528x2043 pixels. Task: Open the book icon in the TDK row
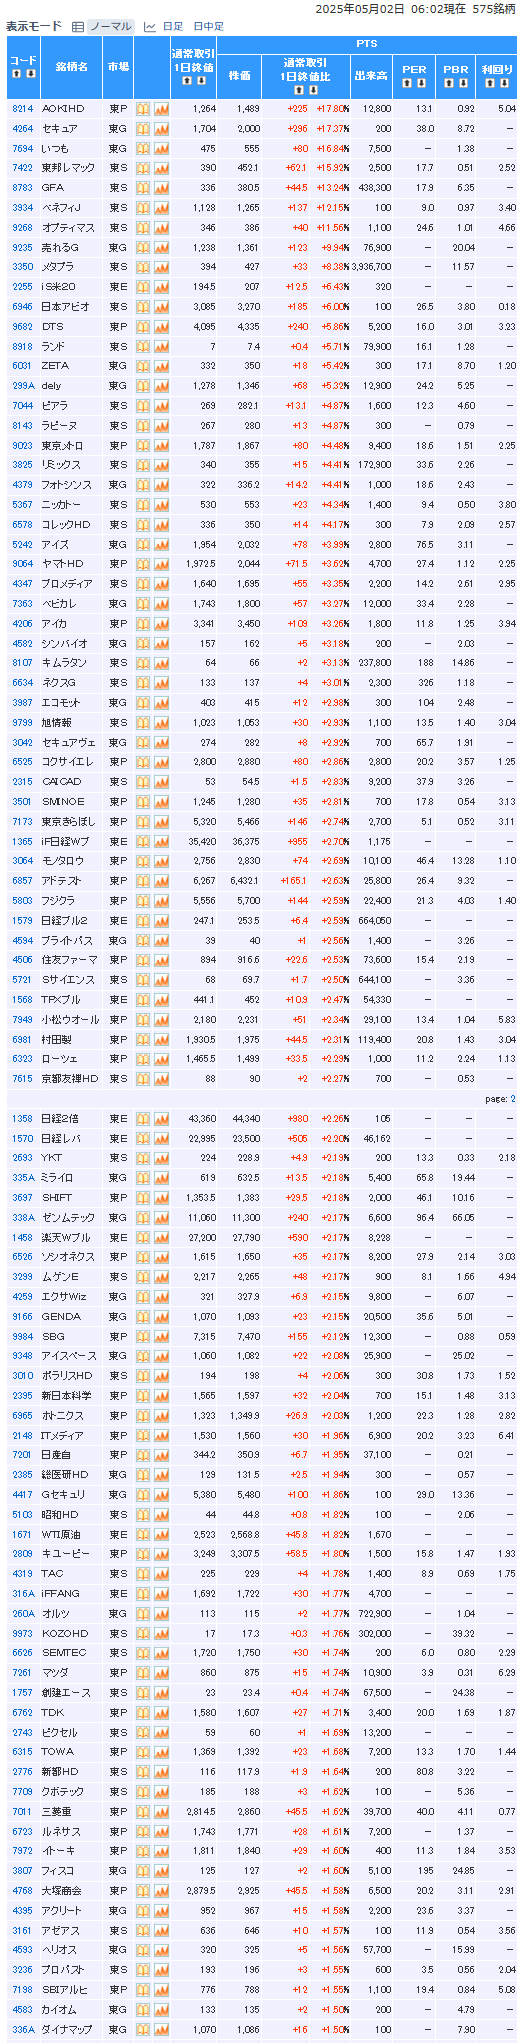[x=143, y=1713]
